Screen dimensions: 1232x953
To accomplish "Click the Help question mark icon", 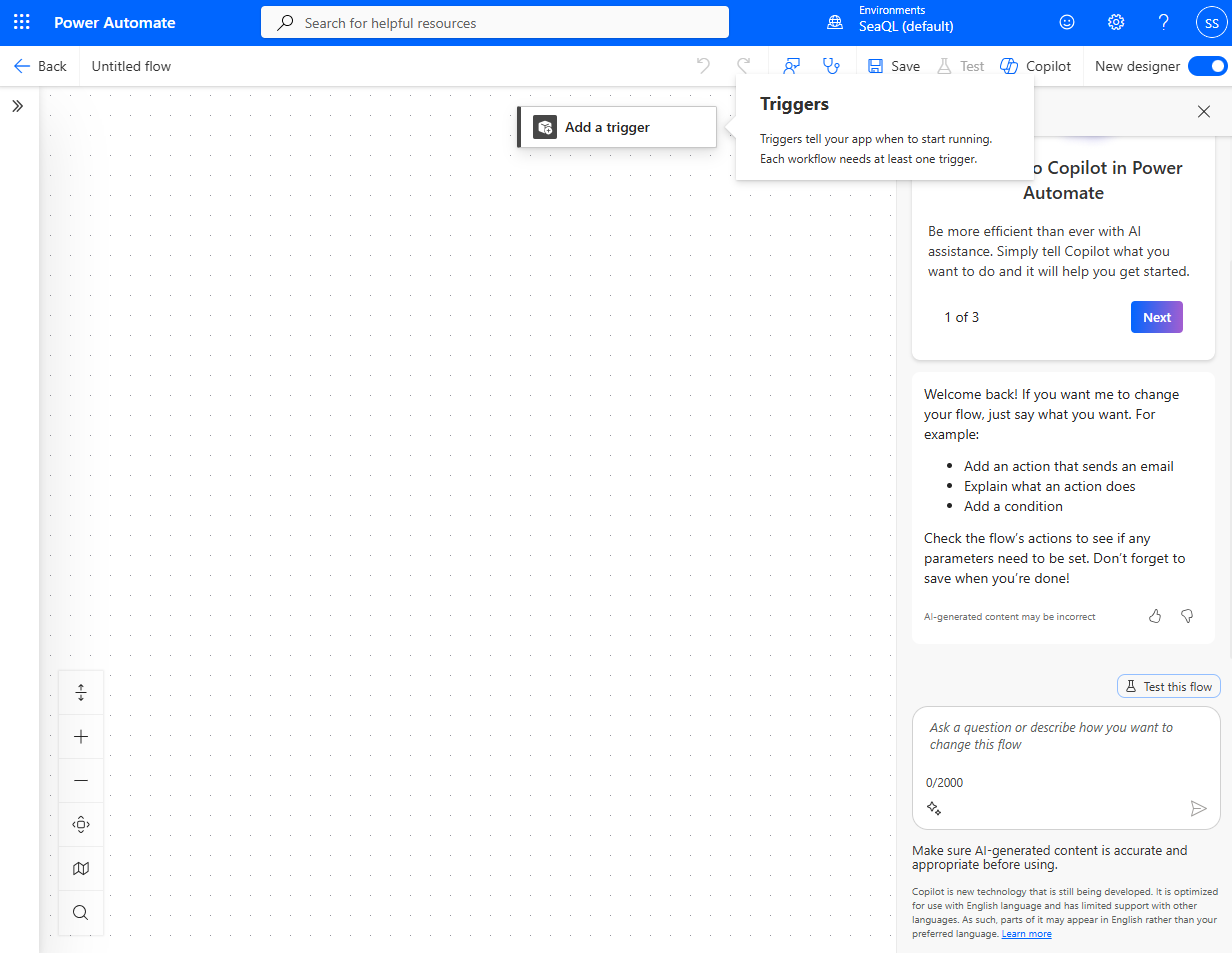I will 1163,22.
